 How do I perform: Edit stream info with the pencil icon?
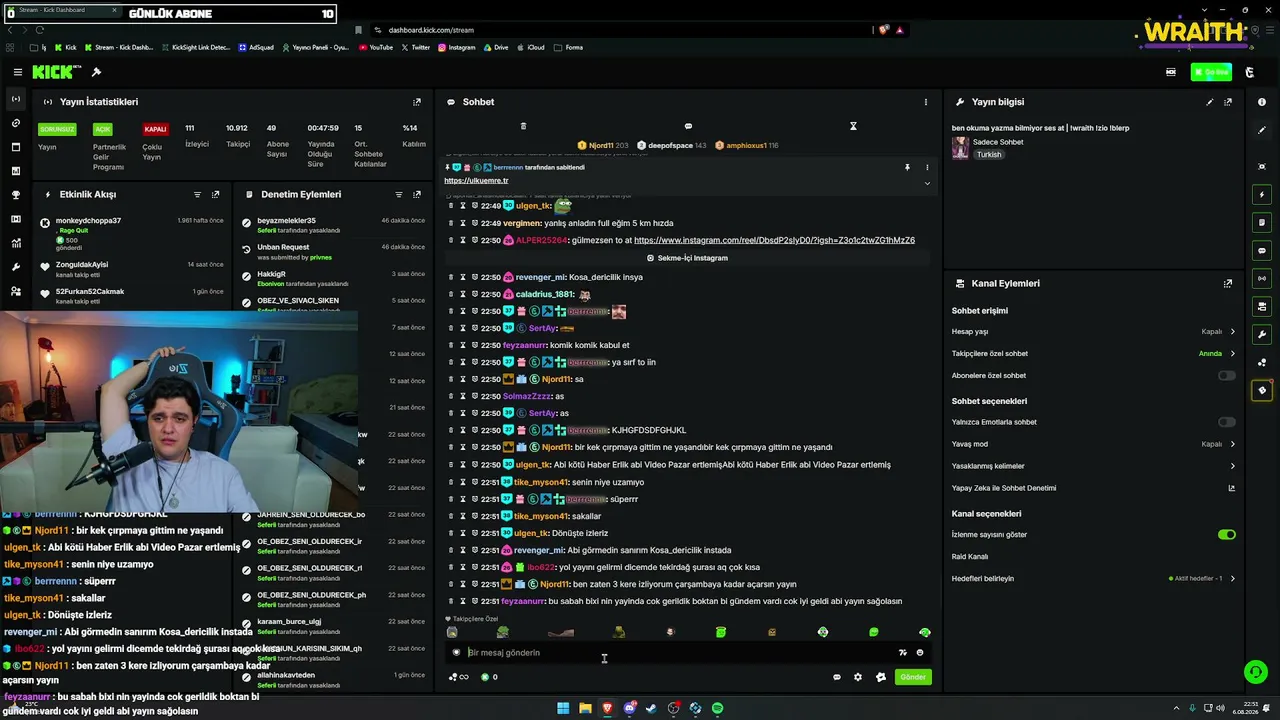[x=1210, y=102]
